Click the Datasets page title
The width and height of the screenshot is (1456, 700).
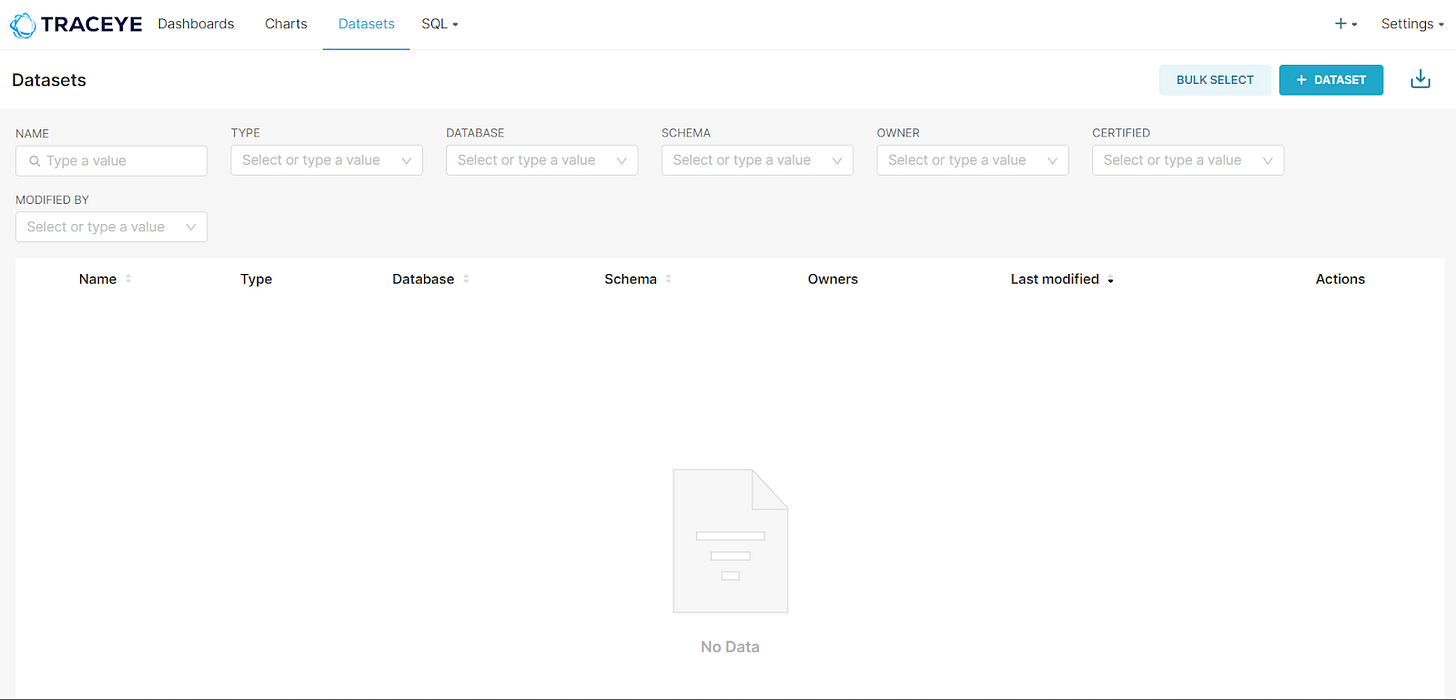coord(49,80)
